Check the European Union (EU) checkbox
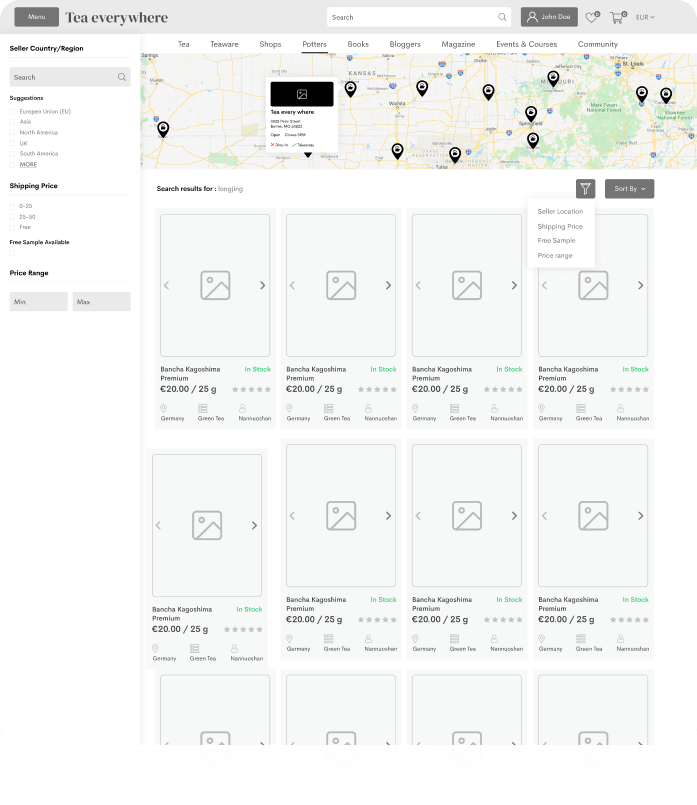697x805 pixels. 12,111
